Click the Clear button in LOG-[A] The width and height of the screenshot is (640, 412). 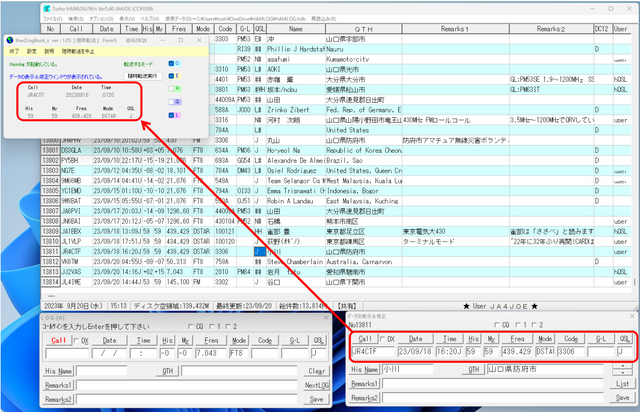316,371
